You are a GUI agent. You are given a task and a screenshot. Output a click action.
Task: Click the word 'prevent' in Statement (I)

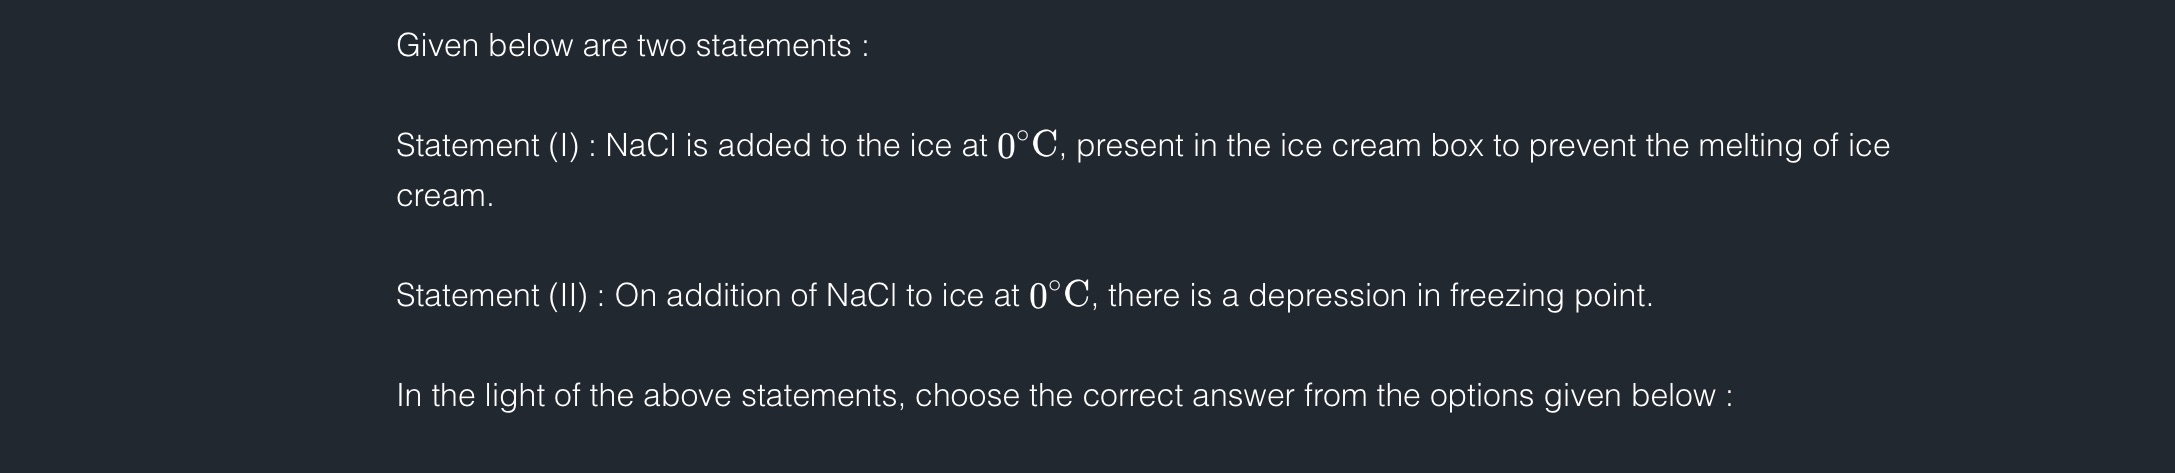[x=1582, y=146]
